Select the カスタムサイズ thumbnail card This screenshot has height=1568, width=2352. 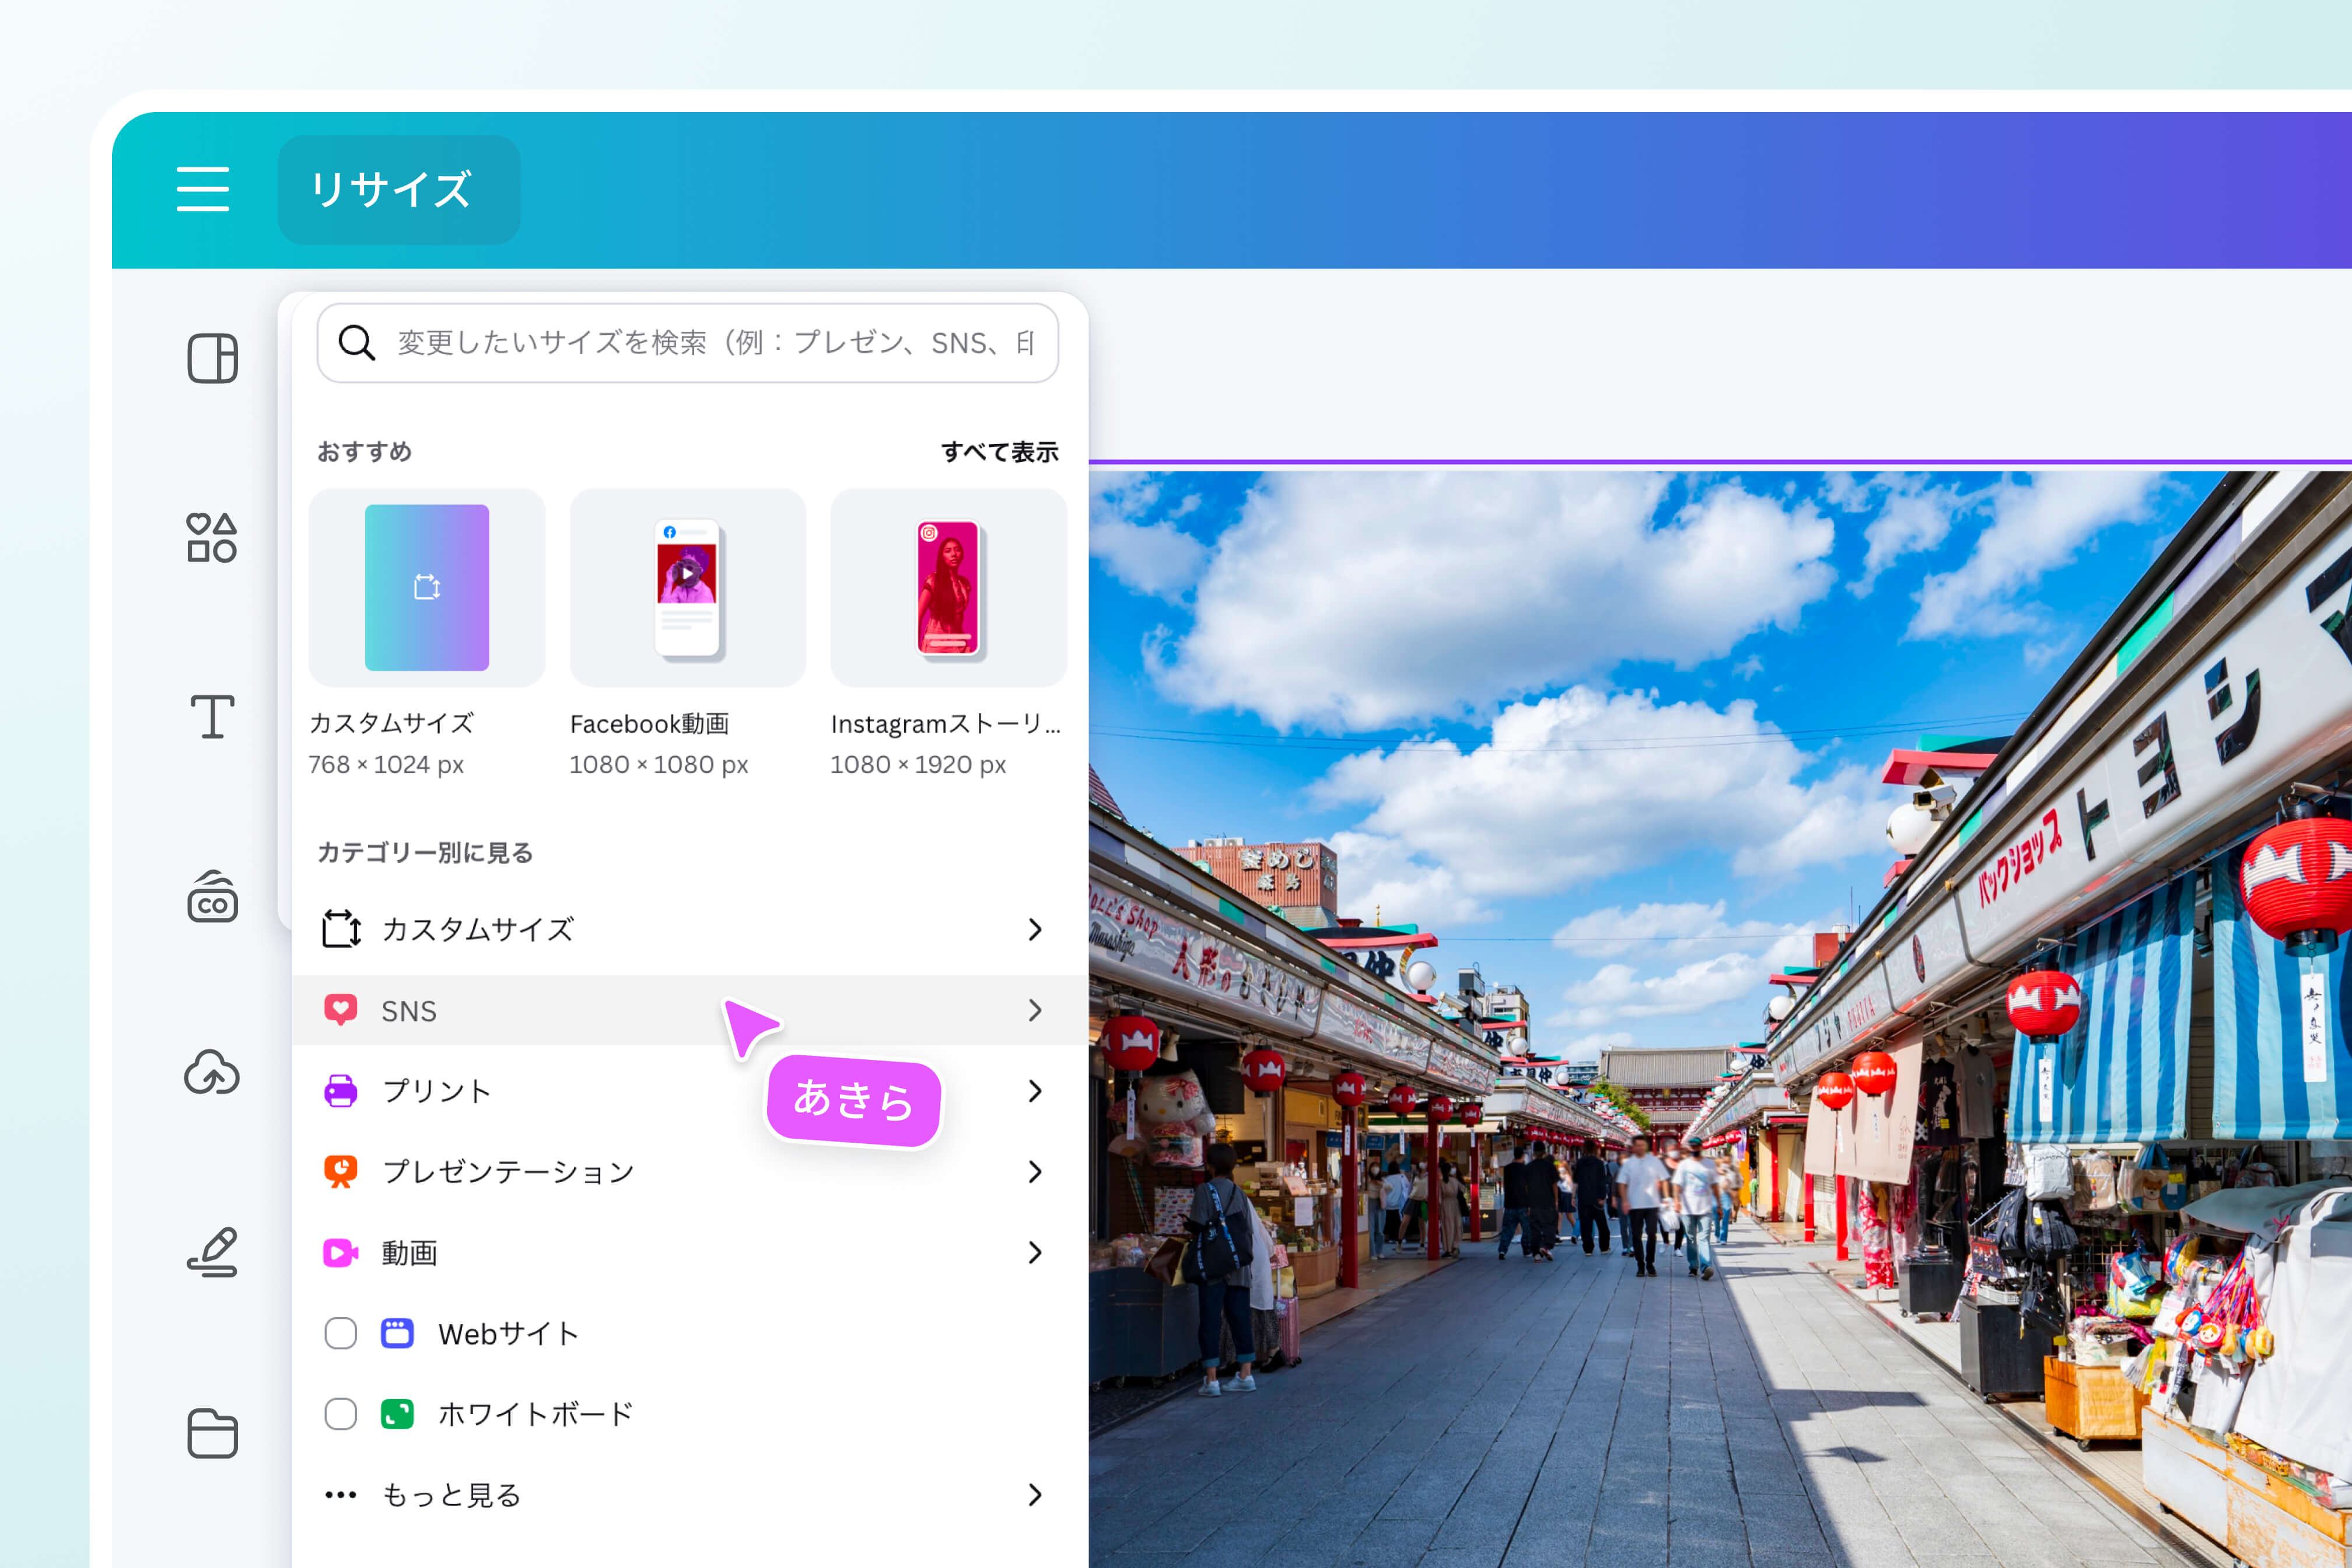click(x=427, y=587)
